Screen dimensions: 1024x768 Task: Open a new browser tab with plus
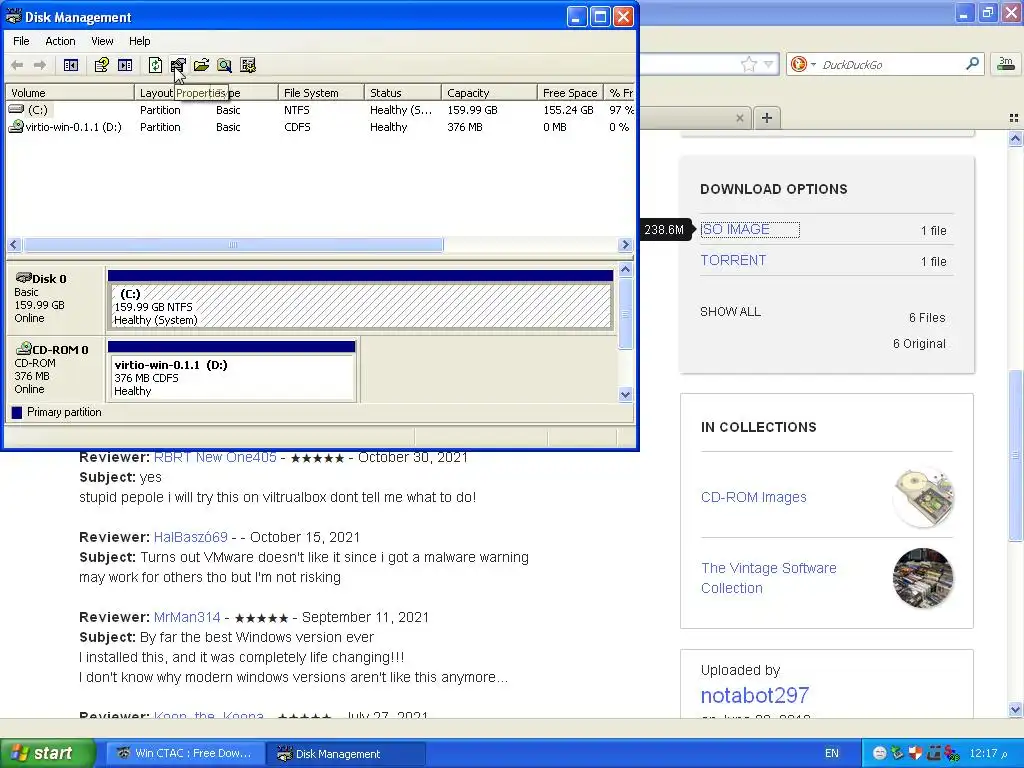click(x=767, y=118)
